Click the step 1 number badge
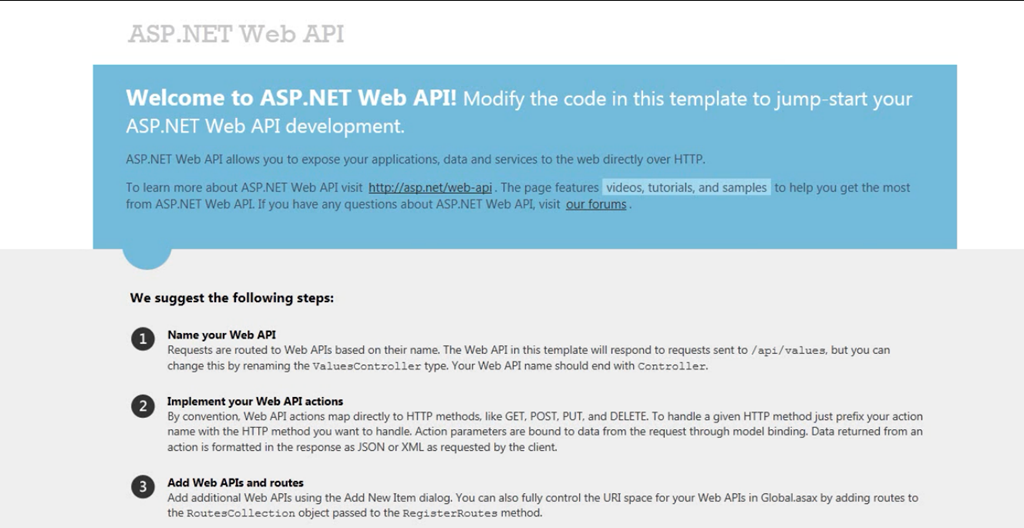Image resolution: width=1024 pixels, height=528 pixels. coord(143,339)
